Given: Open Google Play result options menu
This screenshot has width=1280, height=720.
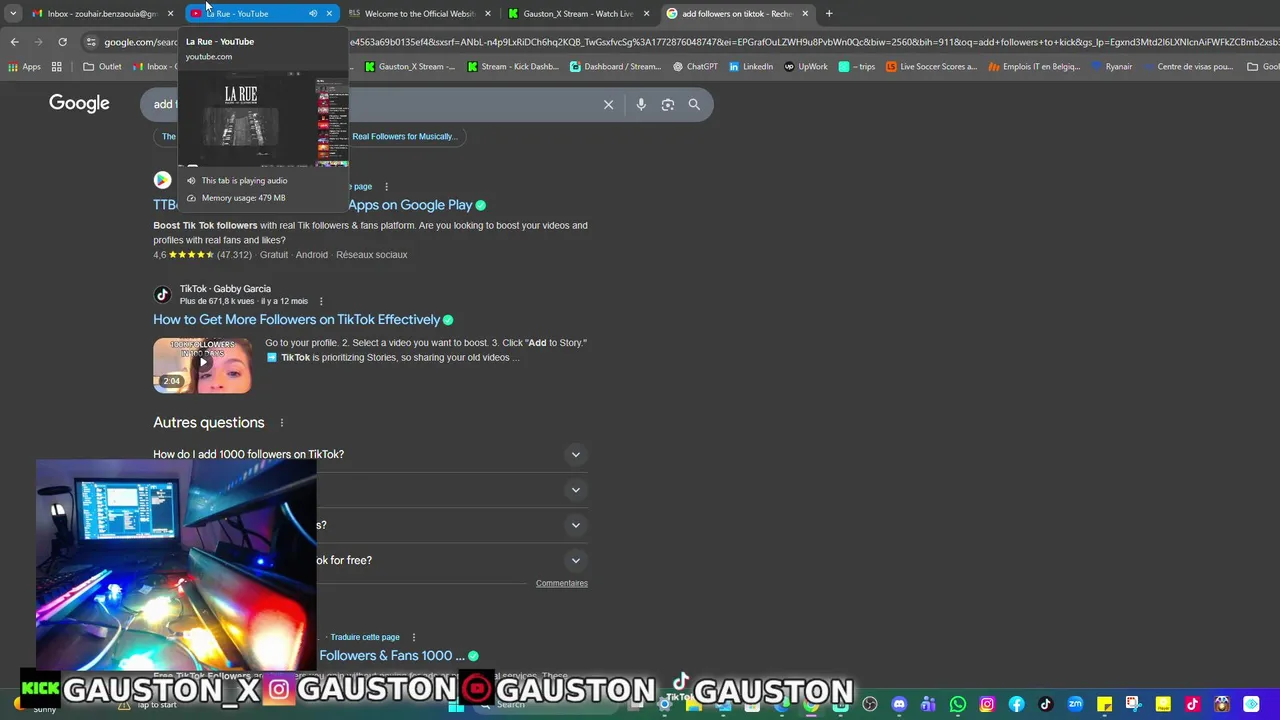Looking at the screenshot, I should [x=386, y=186].
